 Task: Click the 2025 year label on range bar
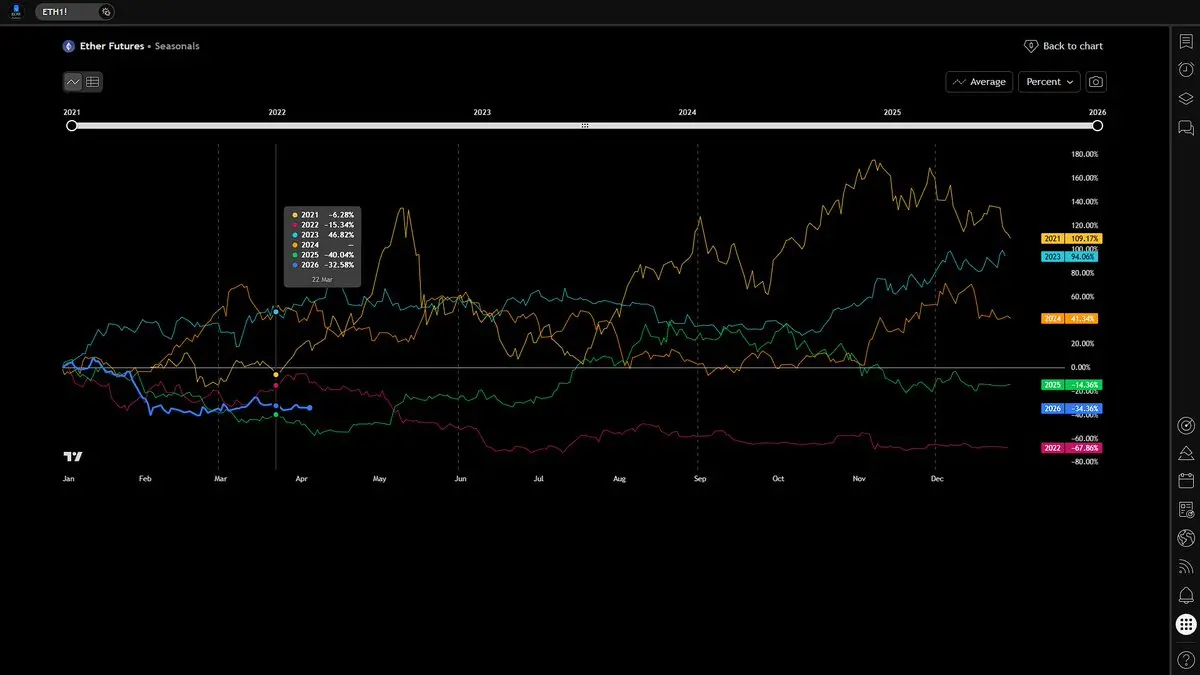coord(892,113)
